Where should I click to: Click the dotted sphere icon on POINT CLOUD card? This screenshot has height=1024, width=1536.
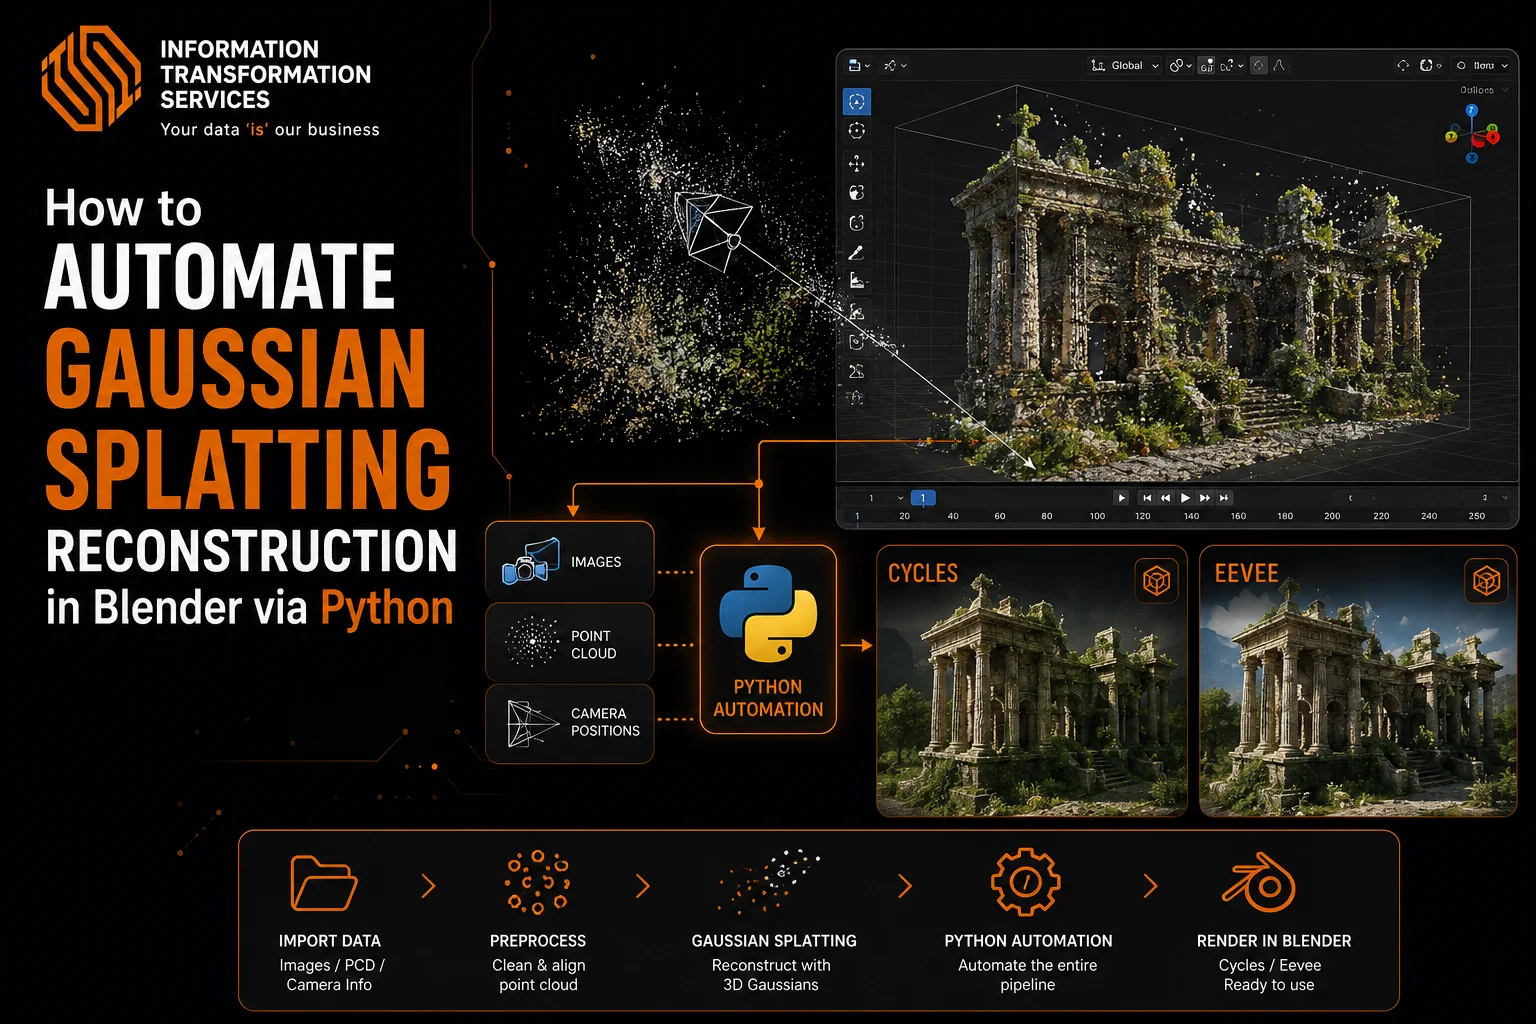coord(532,642)
